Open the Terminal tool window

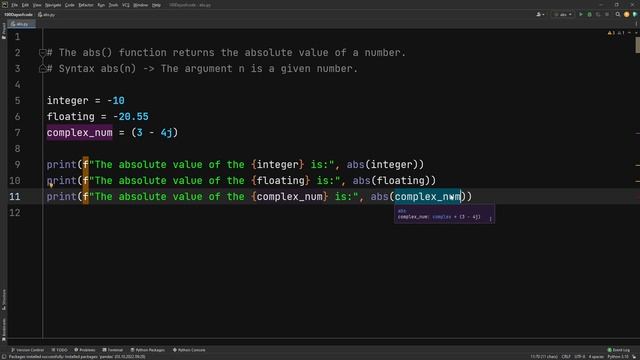click(112, 350)
